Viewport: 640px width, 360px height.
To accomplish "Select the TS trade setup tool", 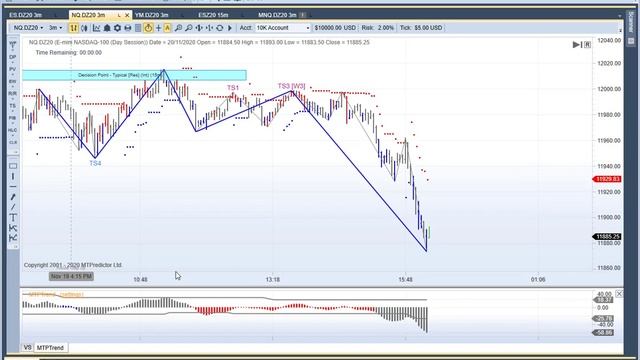I will [13, 107].
